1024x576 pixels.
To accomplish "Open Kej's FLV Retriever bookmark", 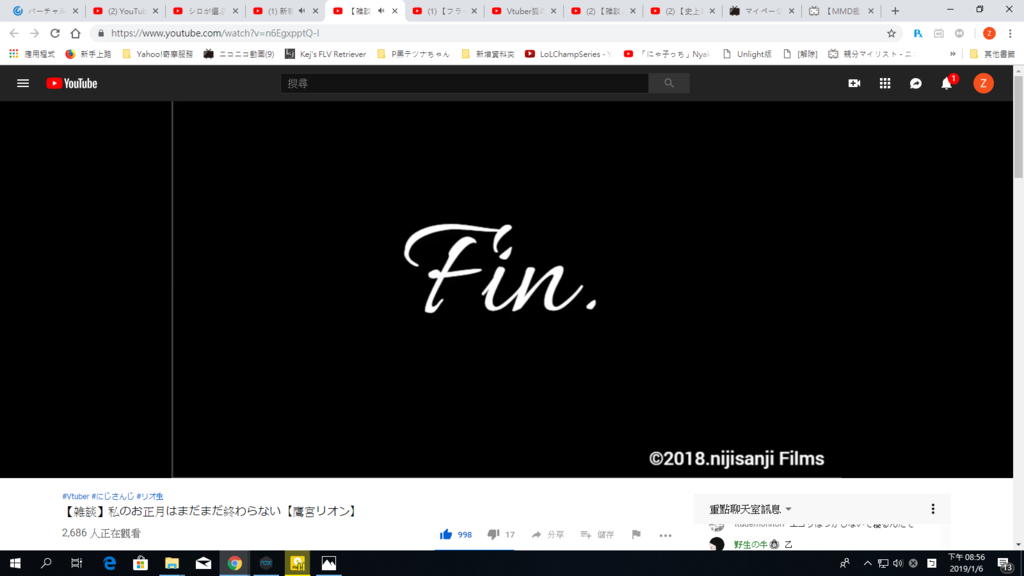I will click(325, 54).
